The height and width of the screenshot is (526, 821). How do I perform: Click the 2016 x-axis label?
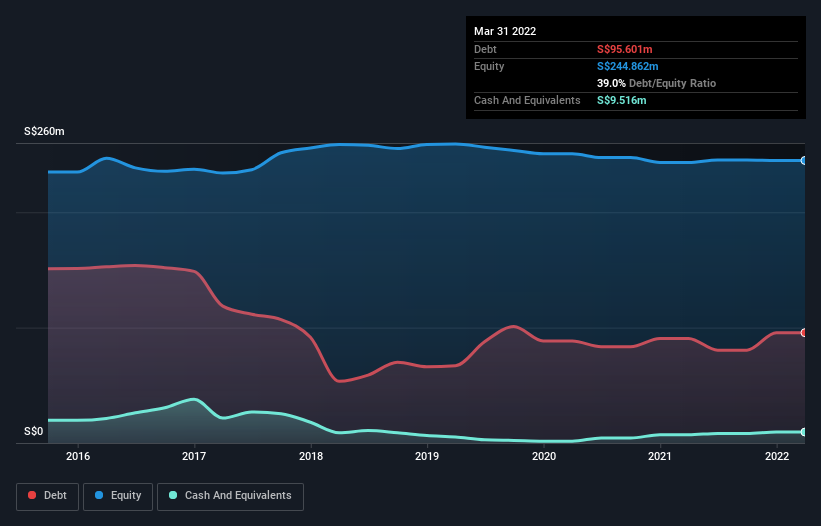[x=78, y=456]
